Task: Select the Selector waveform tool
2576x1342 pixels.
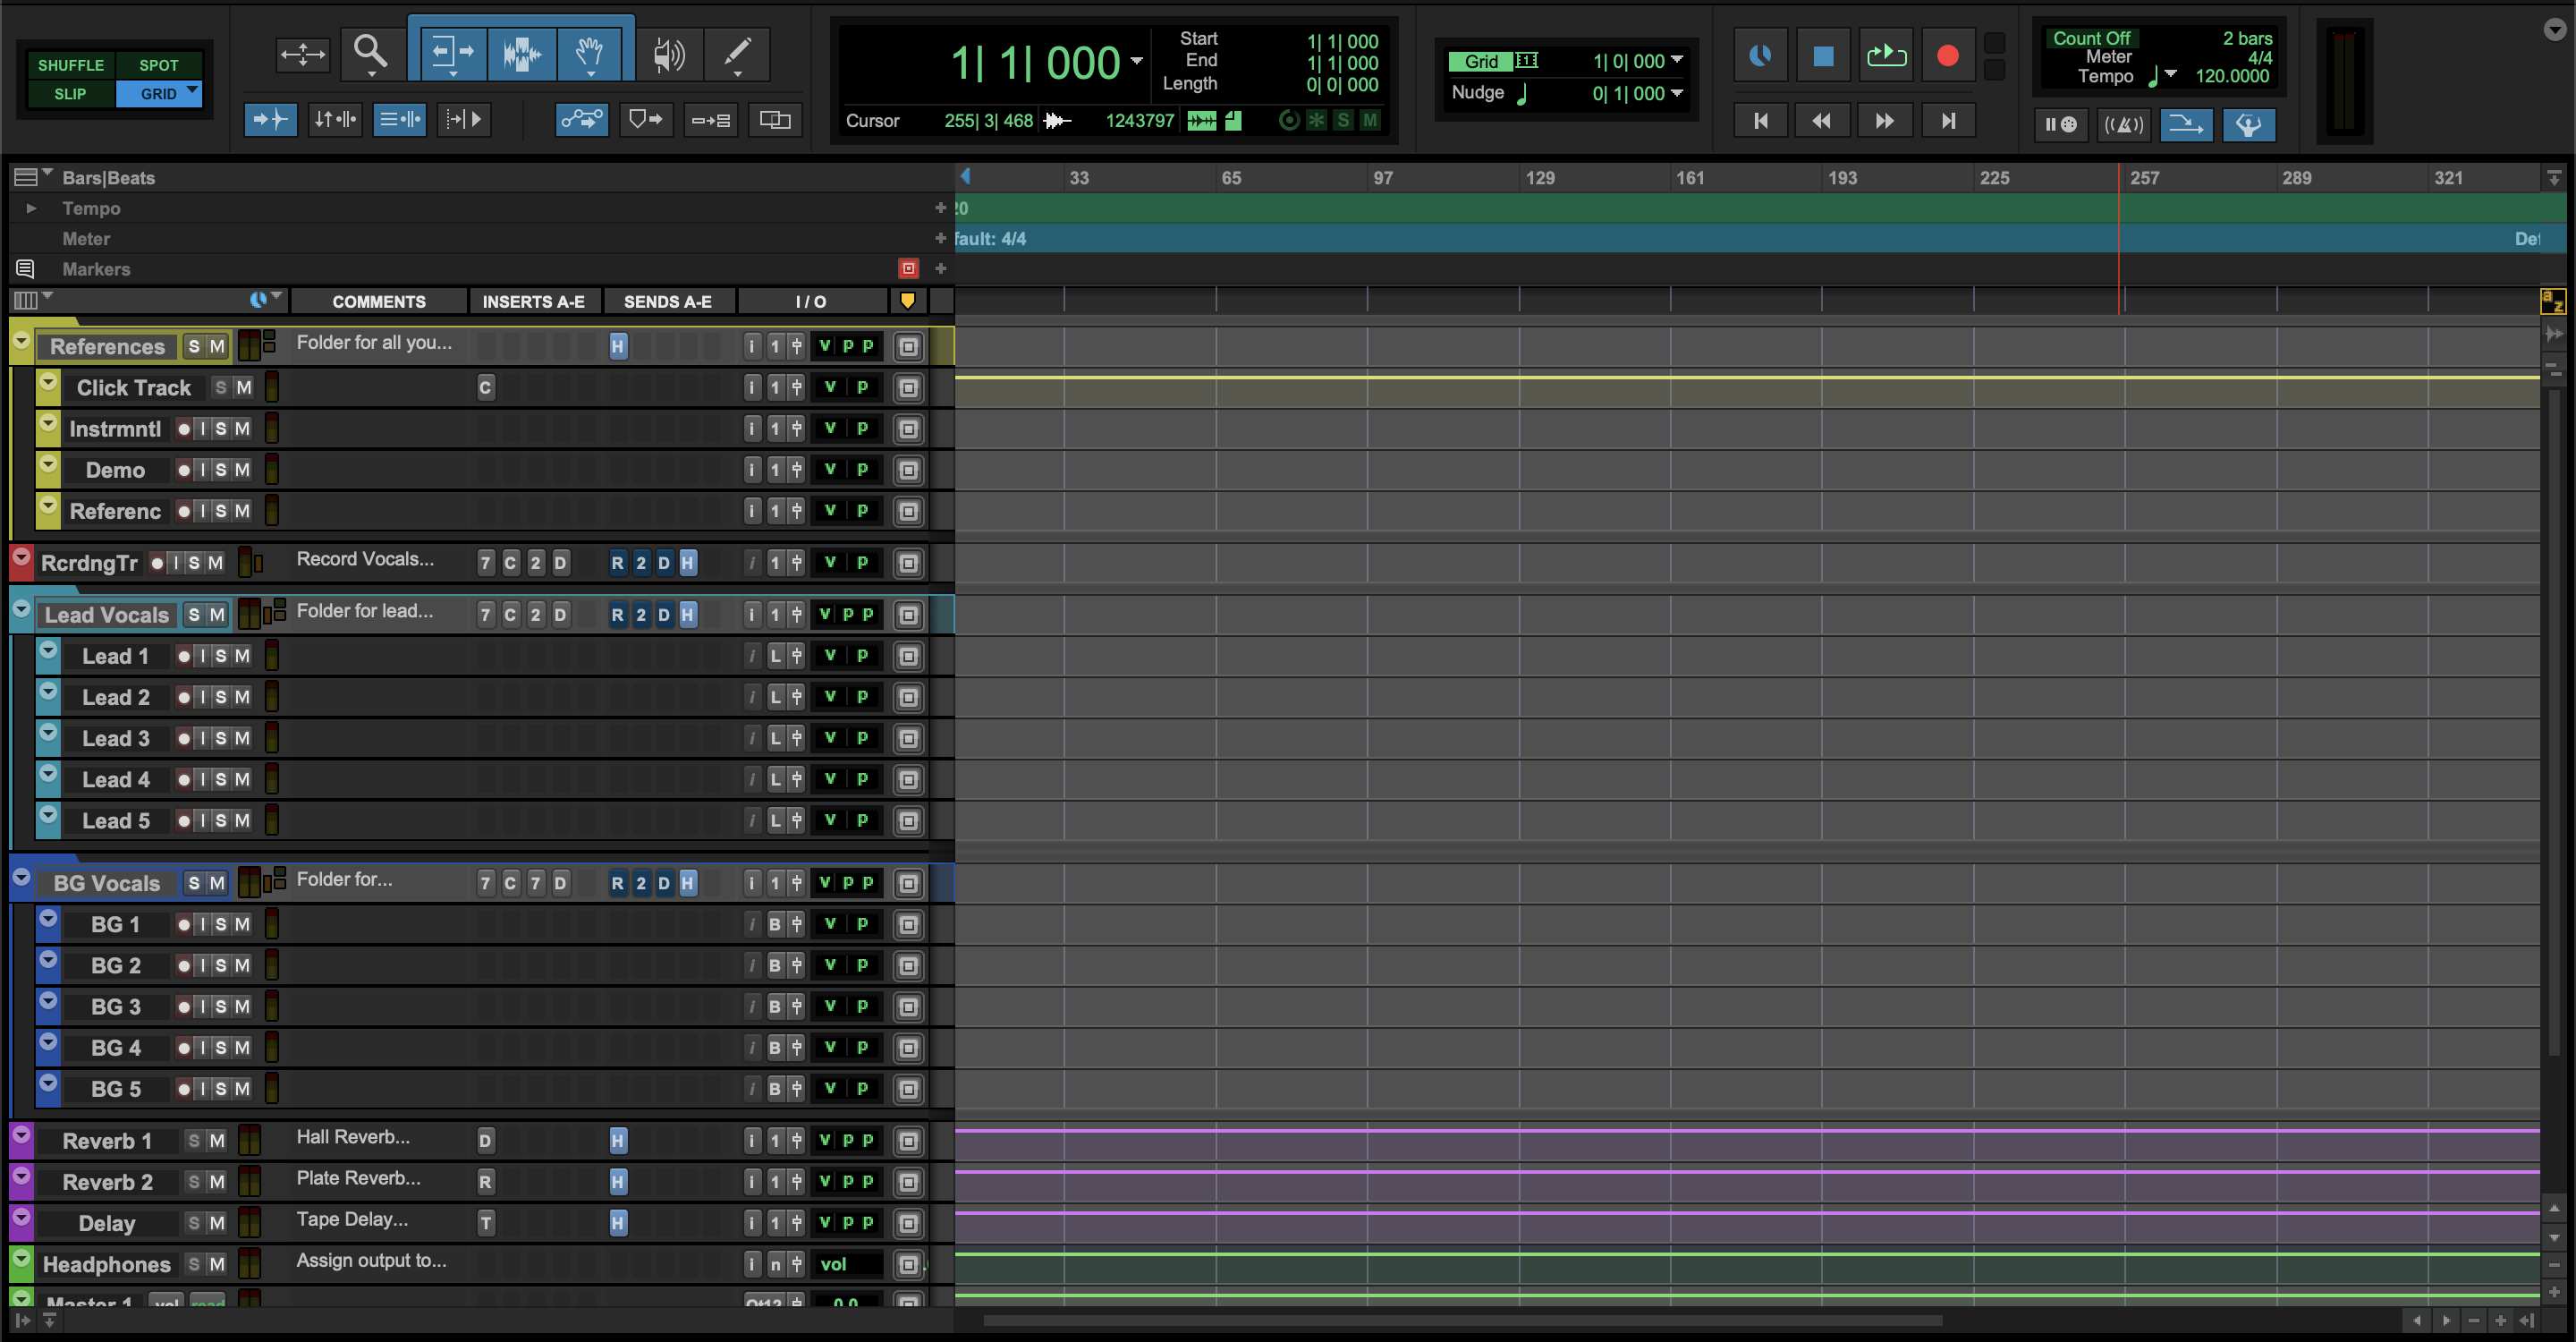Action: click(521, 54)
